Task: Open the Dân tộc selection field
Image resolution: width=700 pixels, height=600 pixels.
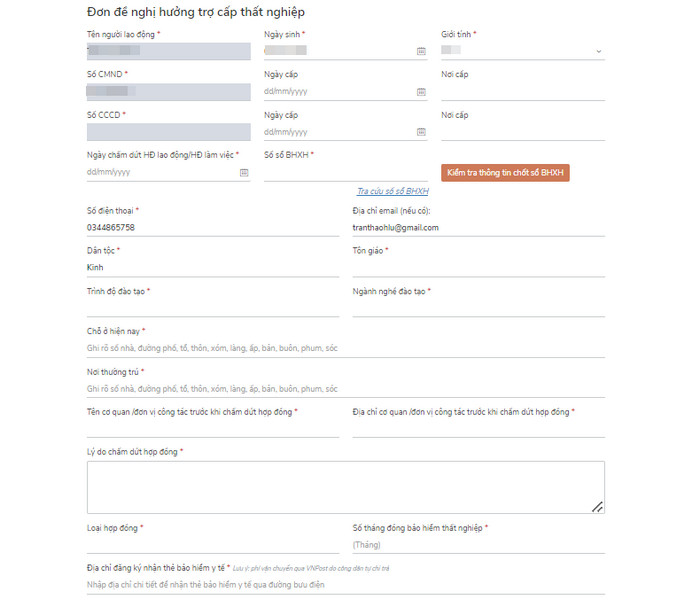Action: (x=213, y=268)
